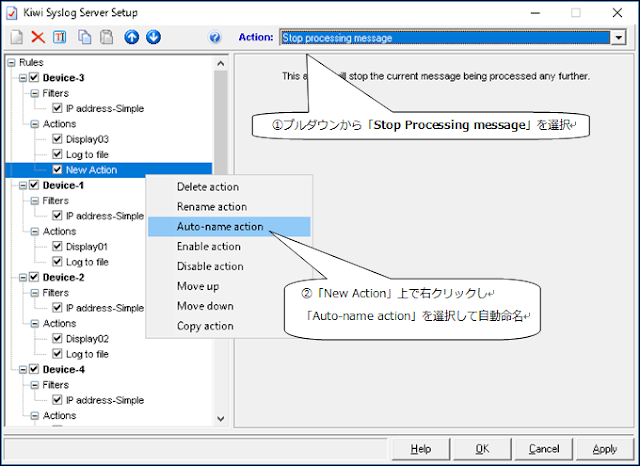Close the Kiwi Syslog Server Setup window
This screenshot has height=466, width=640.
pyautogui.click(x=617, y=13)
